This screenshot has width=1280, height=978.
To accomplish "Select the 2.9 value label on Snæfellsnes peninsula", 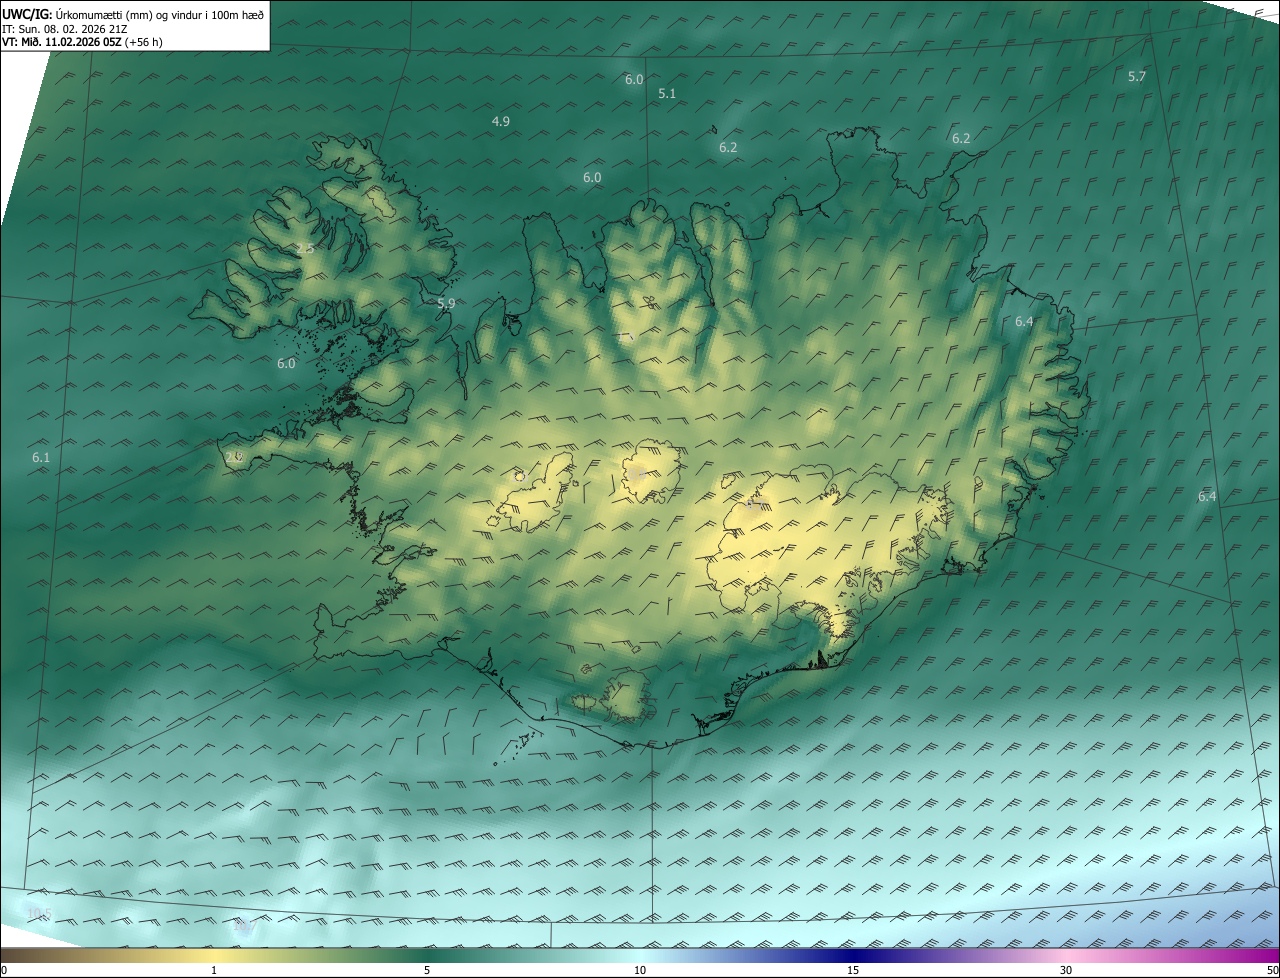I will coord(235,457).
